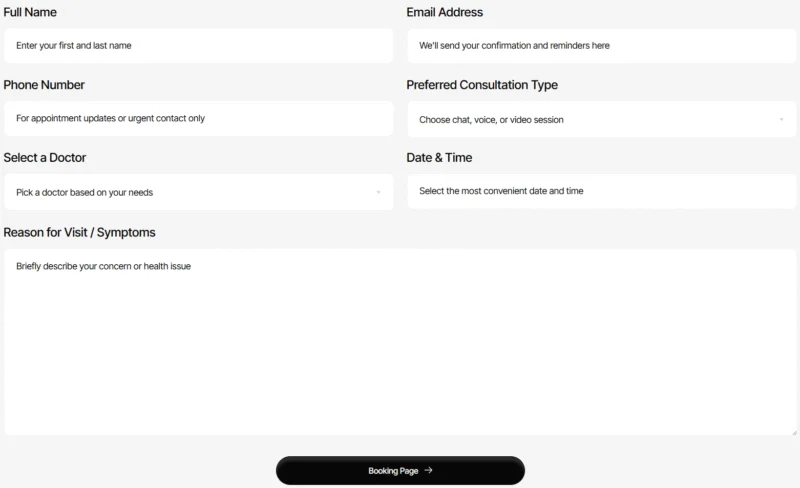Click the 'Pick a doctor based on your needs' text
Screen dimensions: 800x488
pos(85,192)
